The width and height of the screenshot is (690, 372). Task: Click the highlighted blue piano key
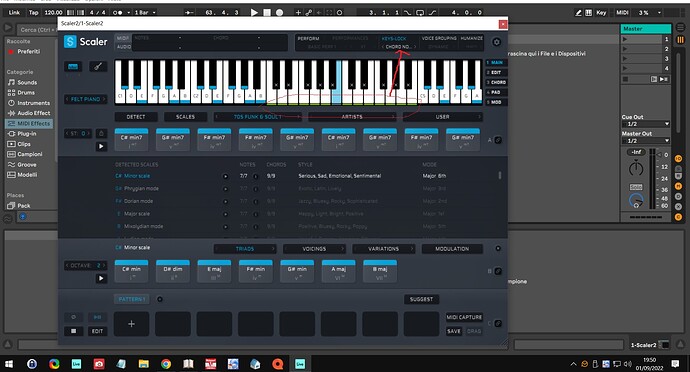(337, 83)
